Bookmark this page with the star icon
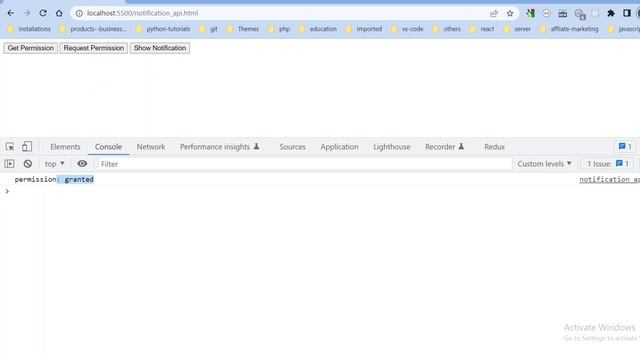Screen dimensions: 640x360 (x=510, y=13)
